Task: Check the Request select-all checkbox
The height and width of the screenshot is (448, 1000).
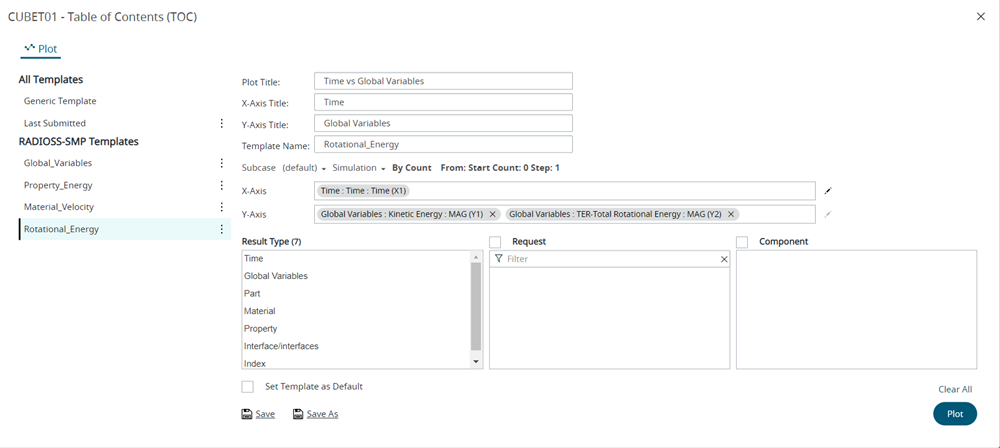Action: [x=495, y=242]
